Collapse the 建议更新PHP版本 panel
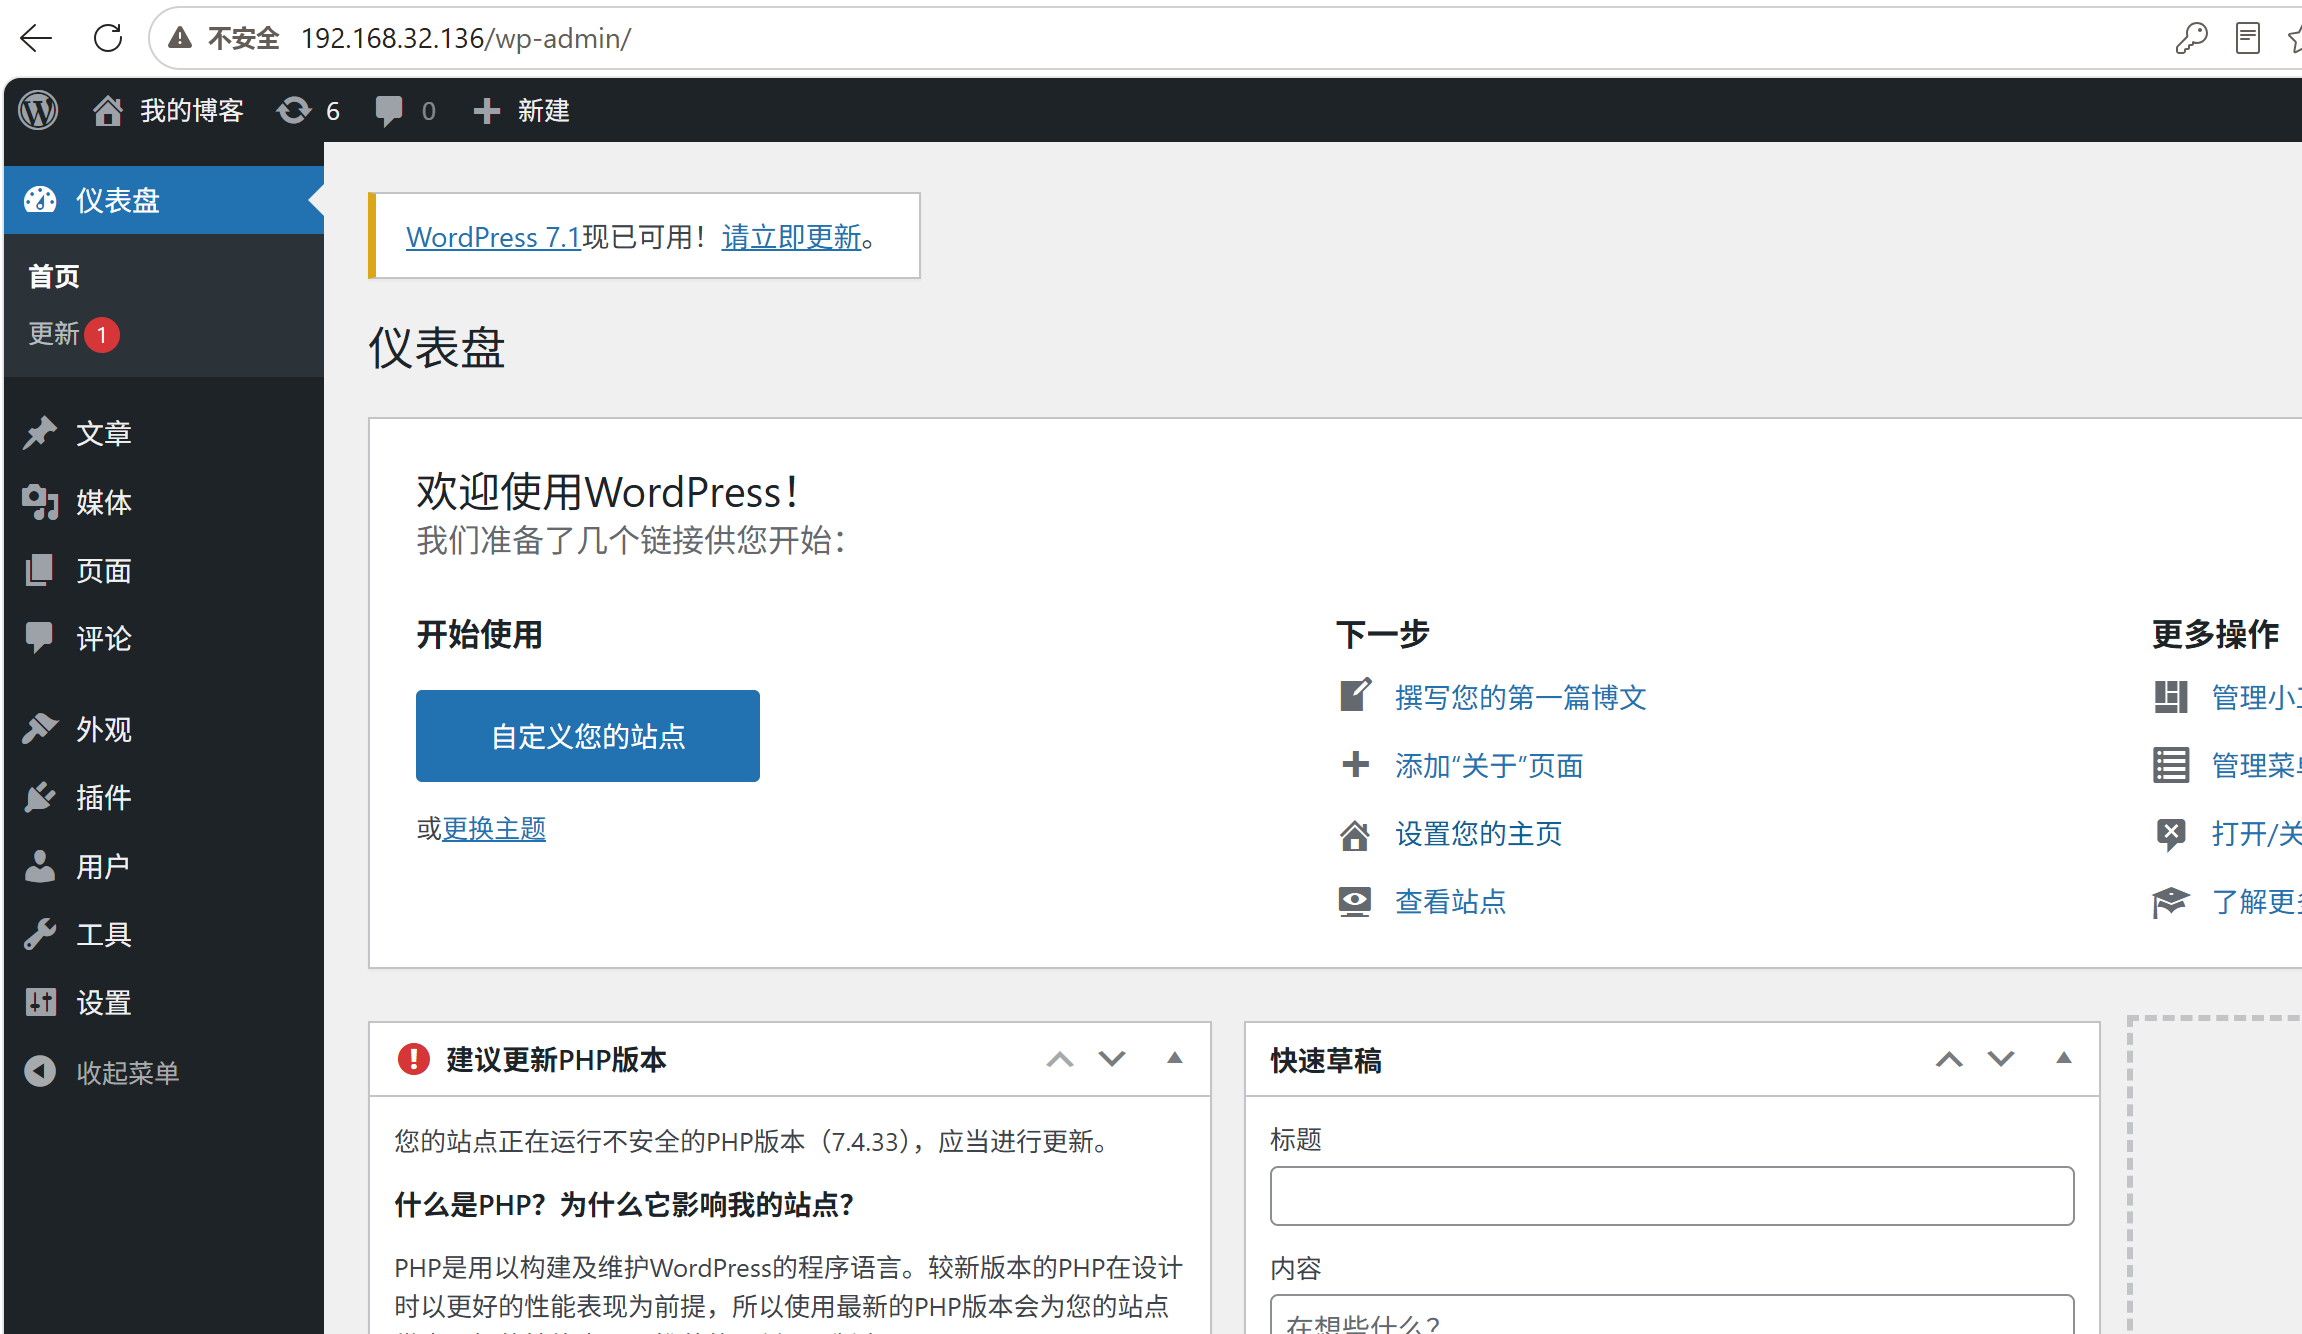This screenshot has height=1334, width=2302. coord(1175,1058)
